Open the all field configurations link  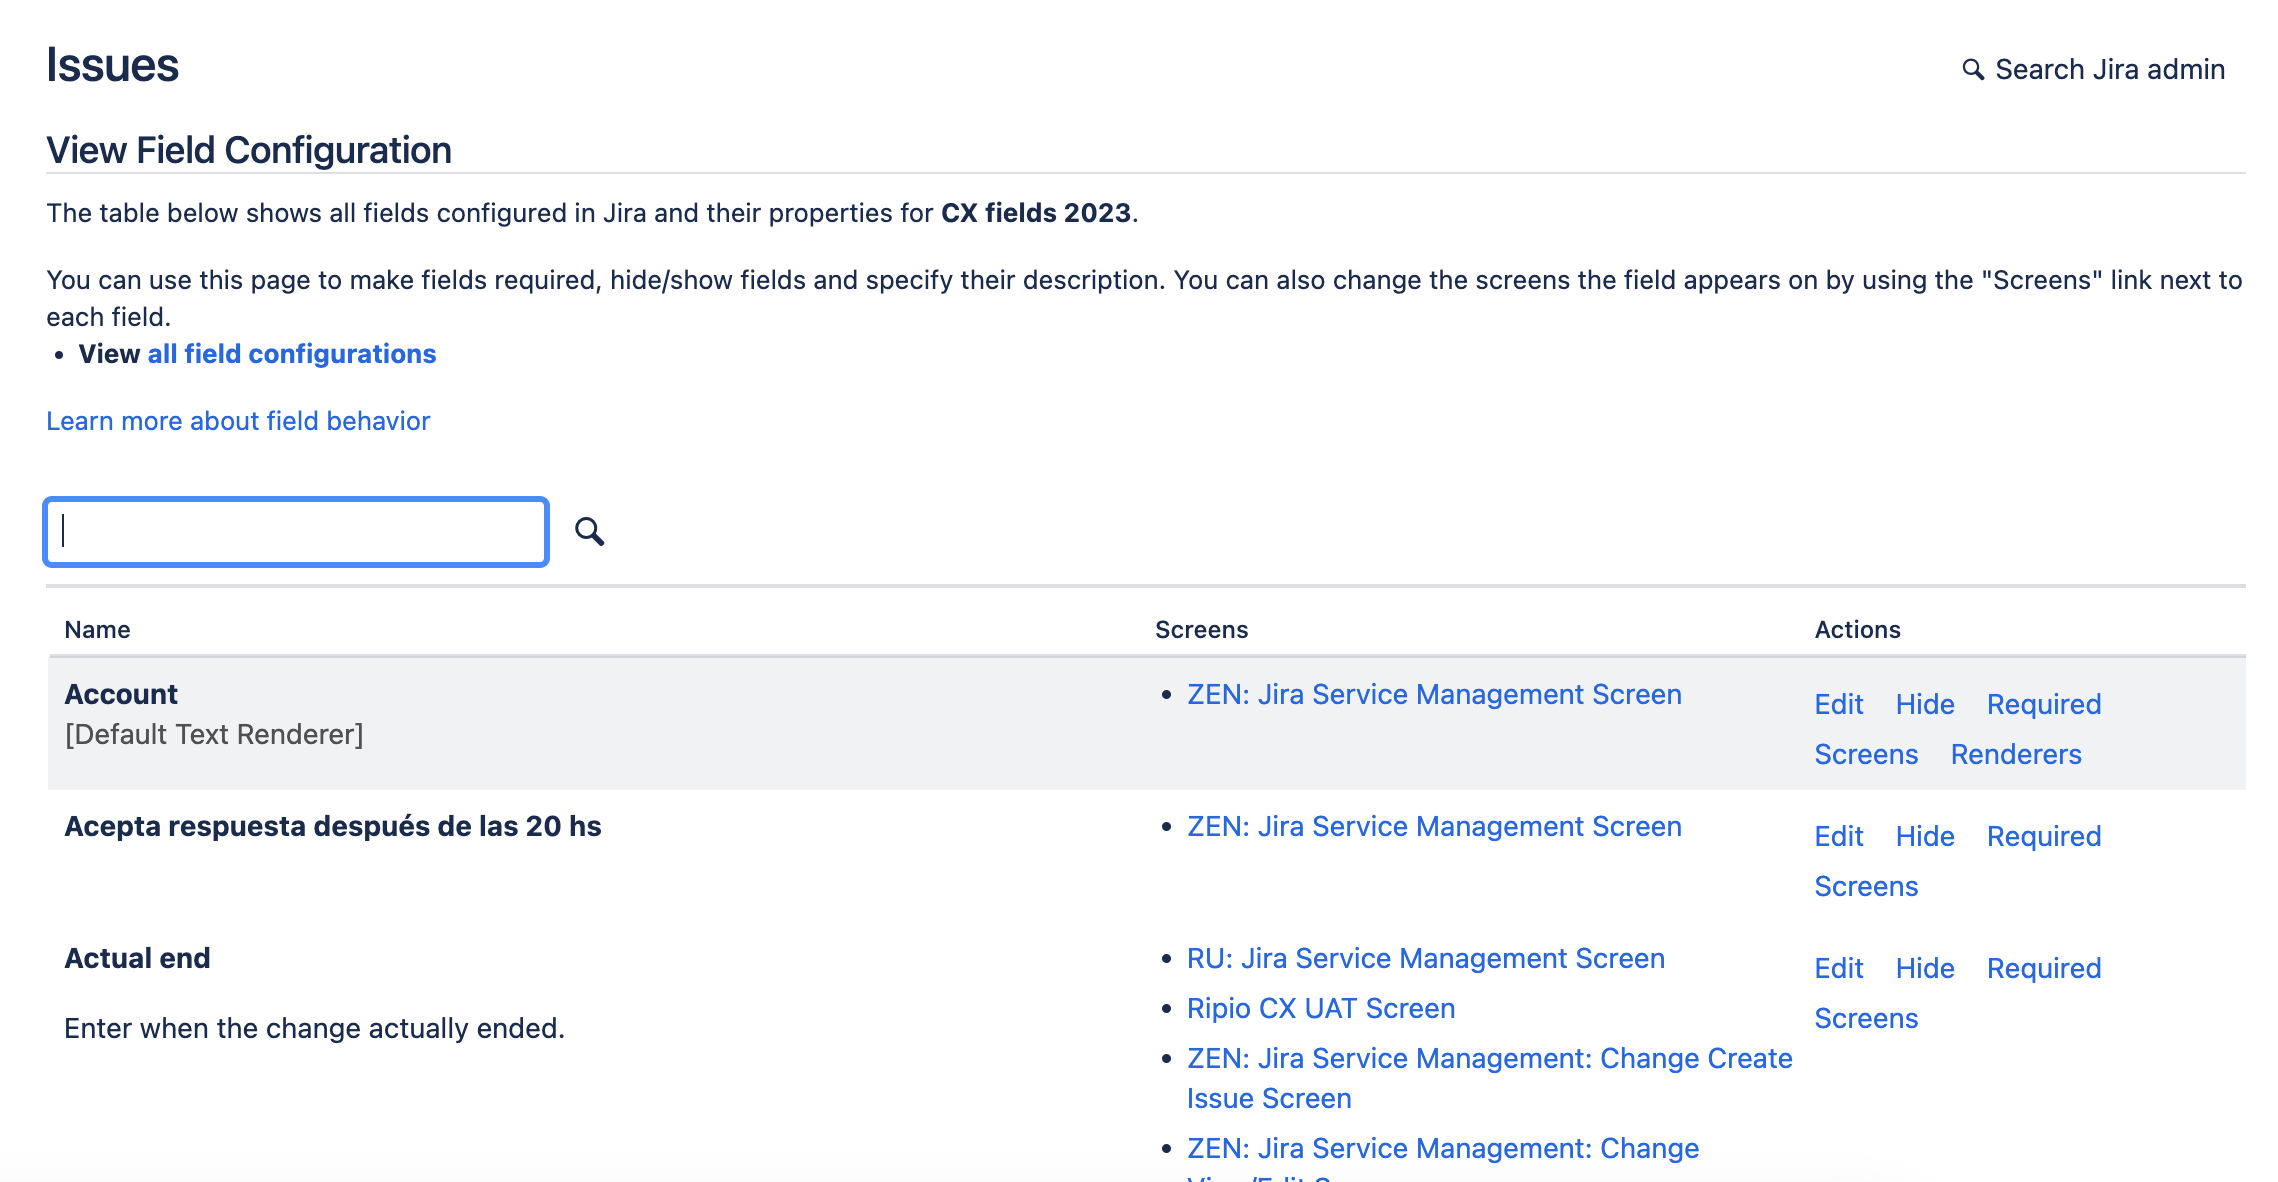click(292, 354)
